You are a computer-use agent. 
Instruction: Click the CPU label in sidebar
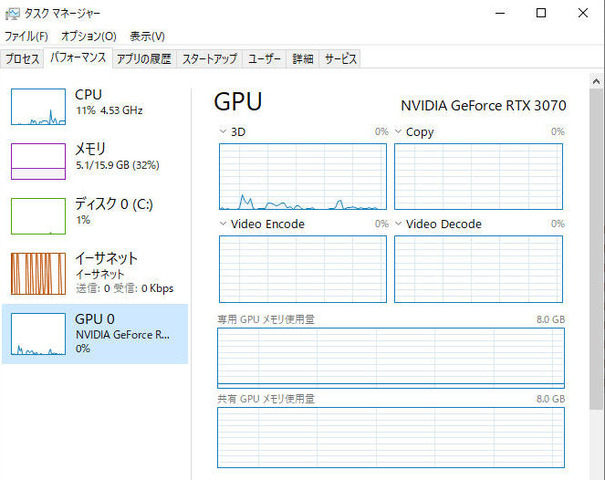[88, 95]
